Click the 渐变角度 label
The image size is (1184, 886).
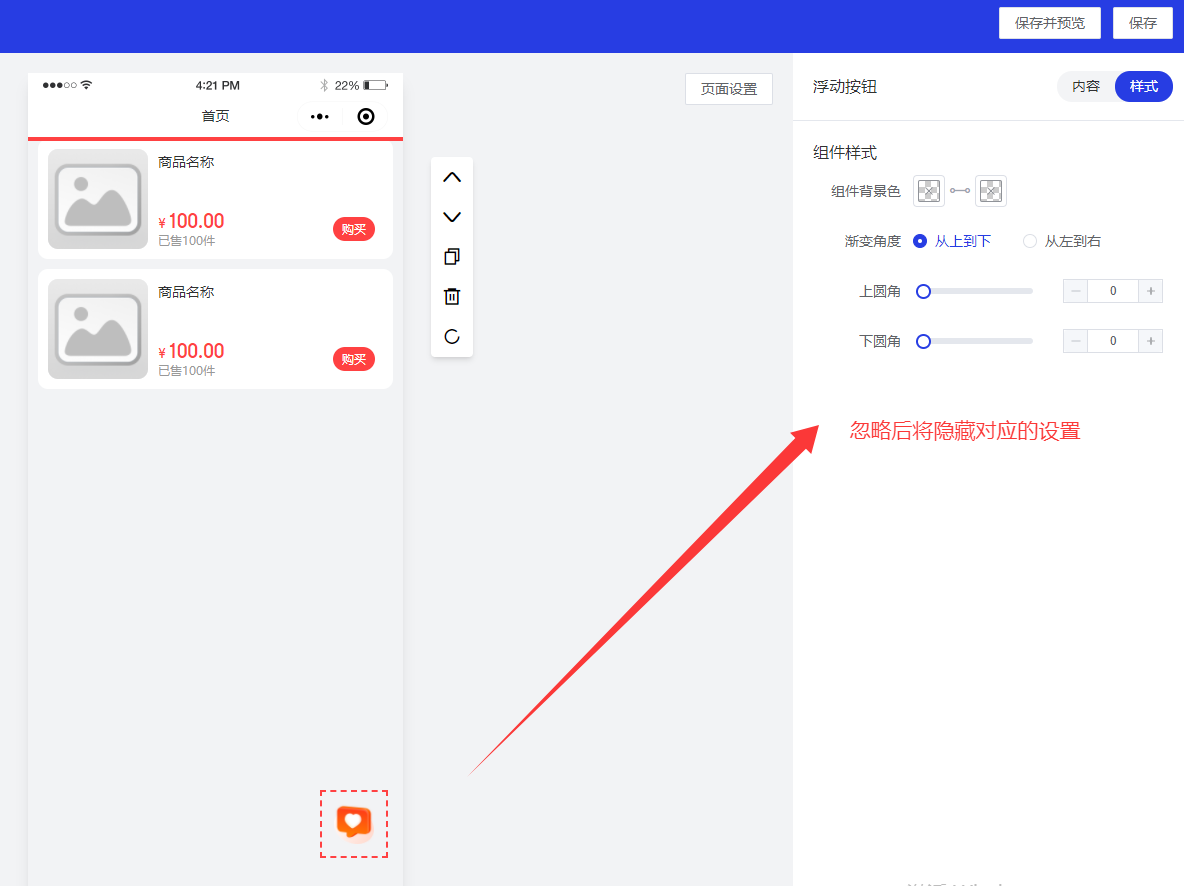point(872,241)
